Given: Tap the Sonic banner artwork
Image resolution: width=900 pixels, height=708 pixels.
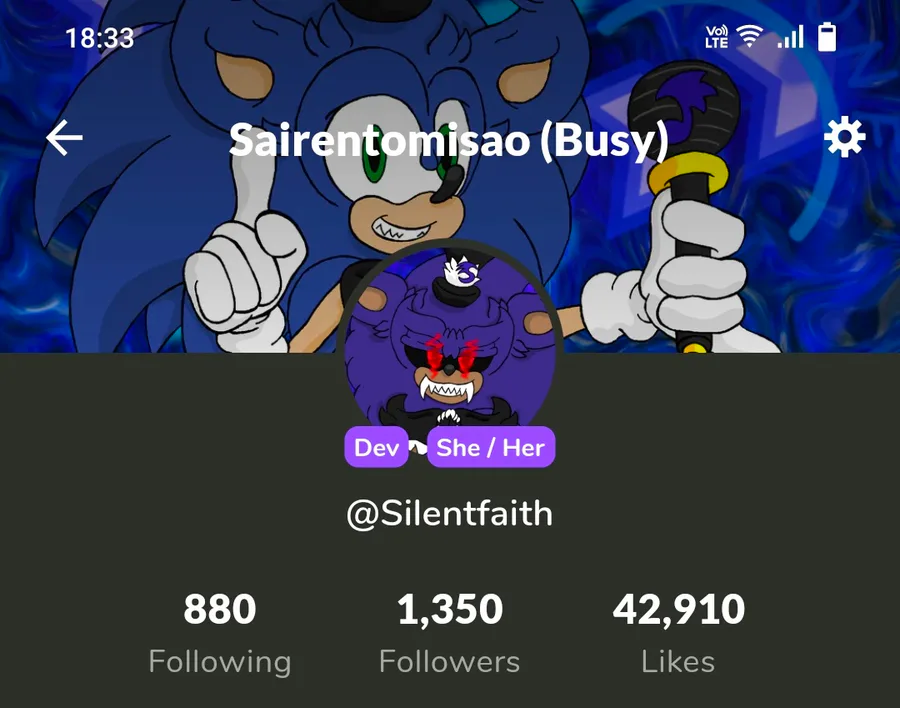Looking at the screenshot, I should point(450,176).
